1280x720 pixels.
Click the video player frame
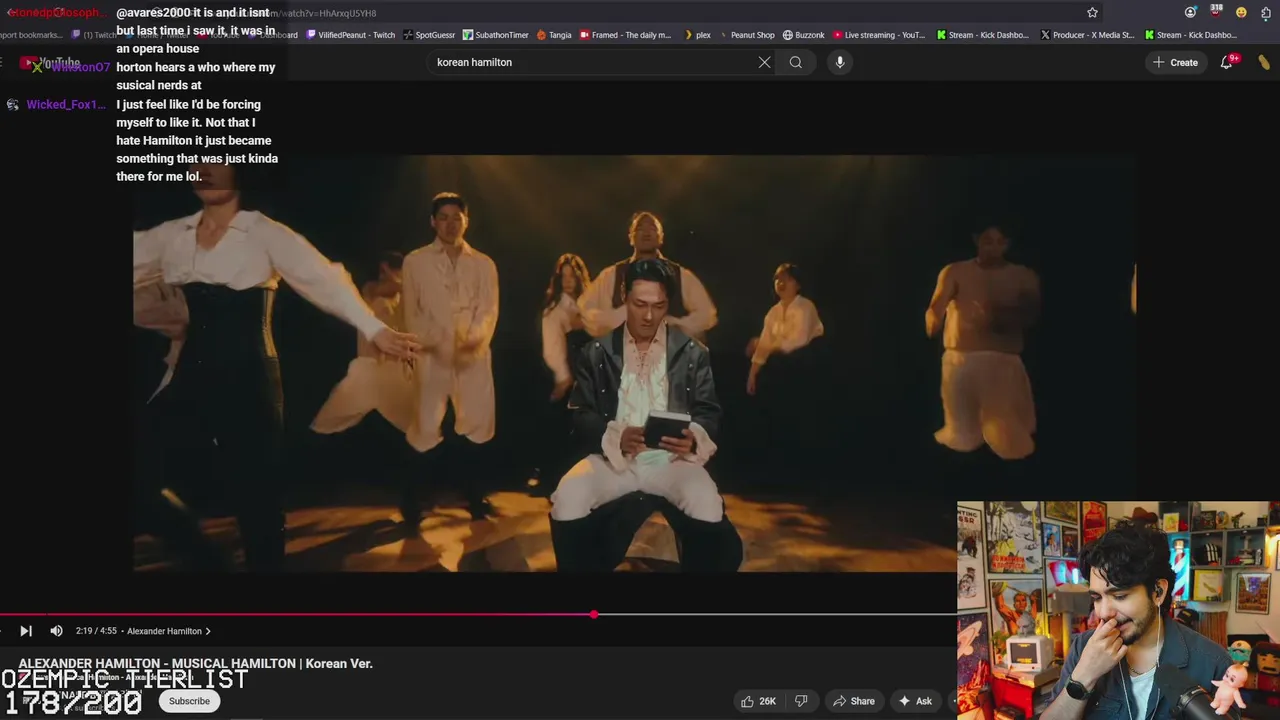634,363
